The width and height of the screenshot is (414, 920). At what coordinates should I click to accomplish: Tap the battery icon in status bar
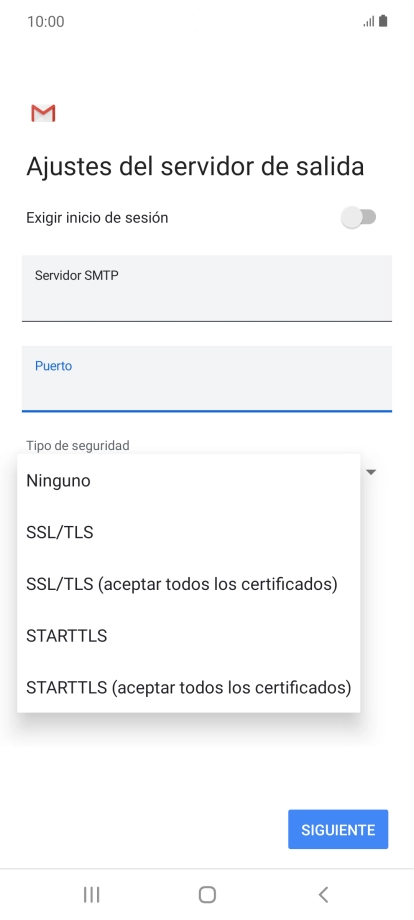pos(384,22)
